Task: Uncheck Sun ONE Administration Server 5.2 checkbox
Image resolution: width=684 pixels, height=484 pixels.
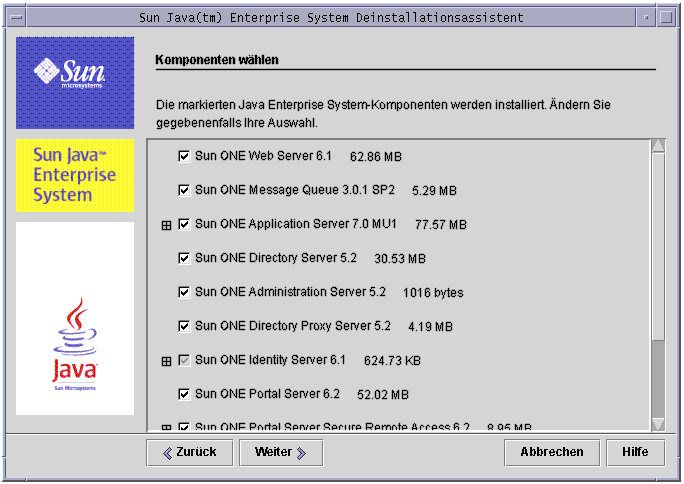Action: pos(184,292)
